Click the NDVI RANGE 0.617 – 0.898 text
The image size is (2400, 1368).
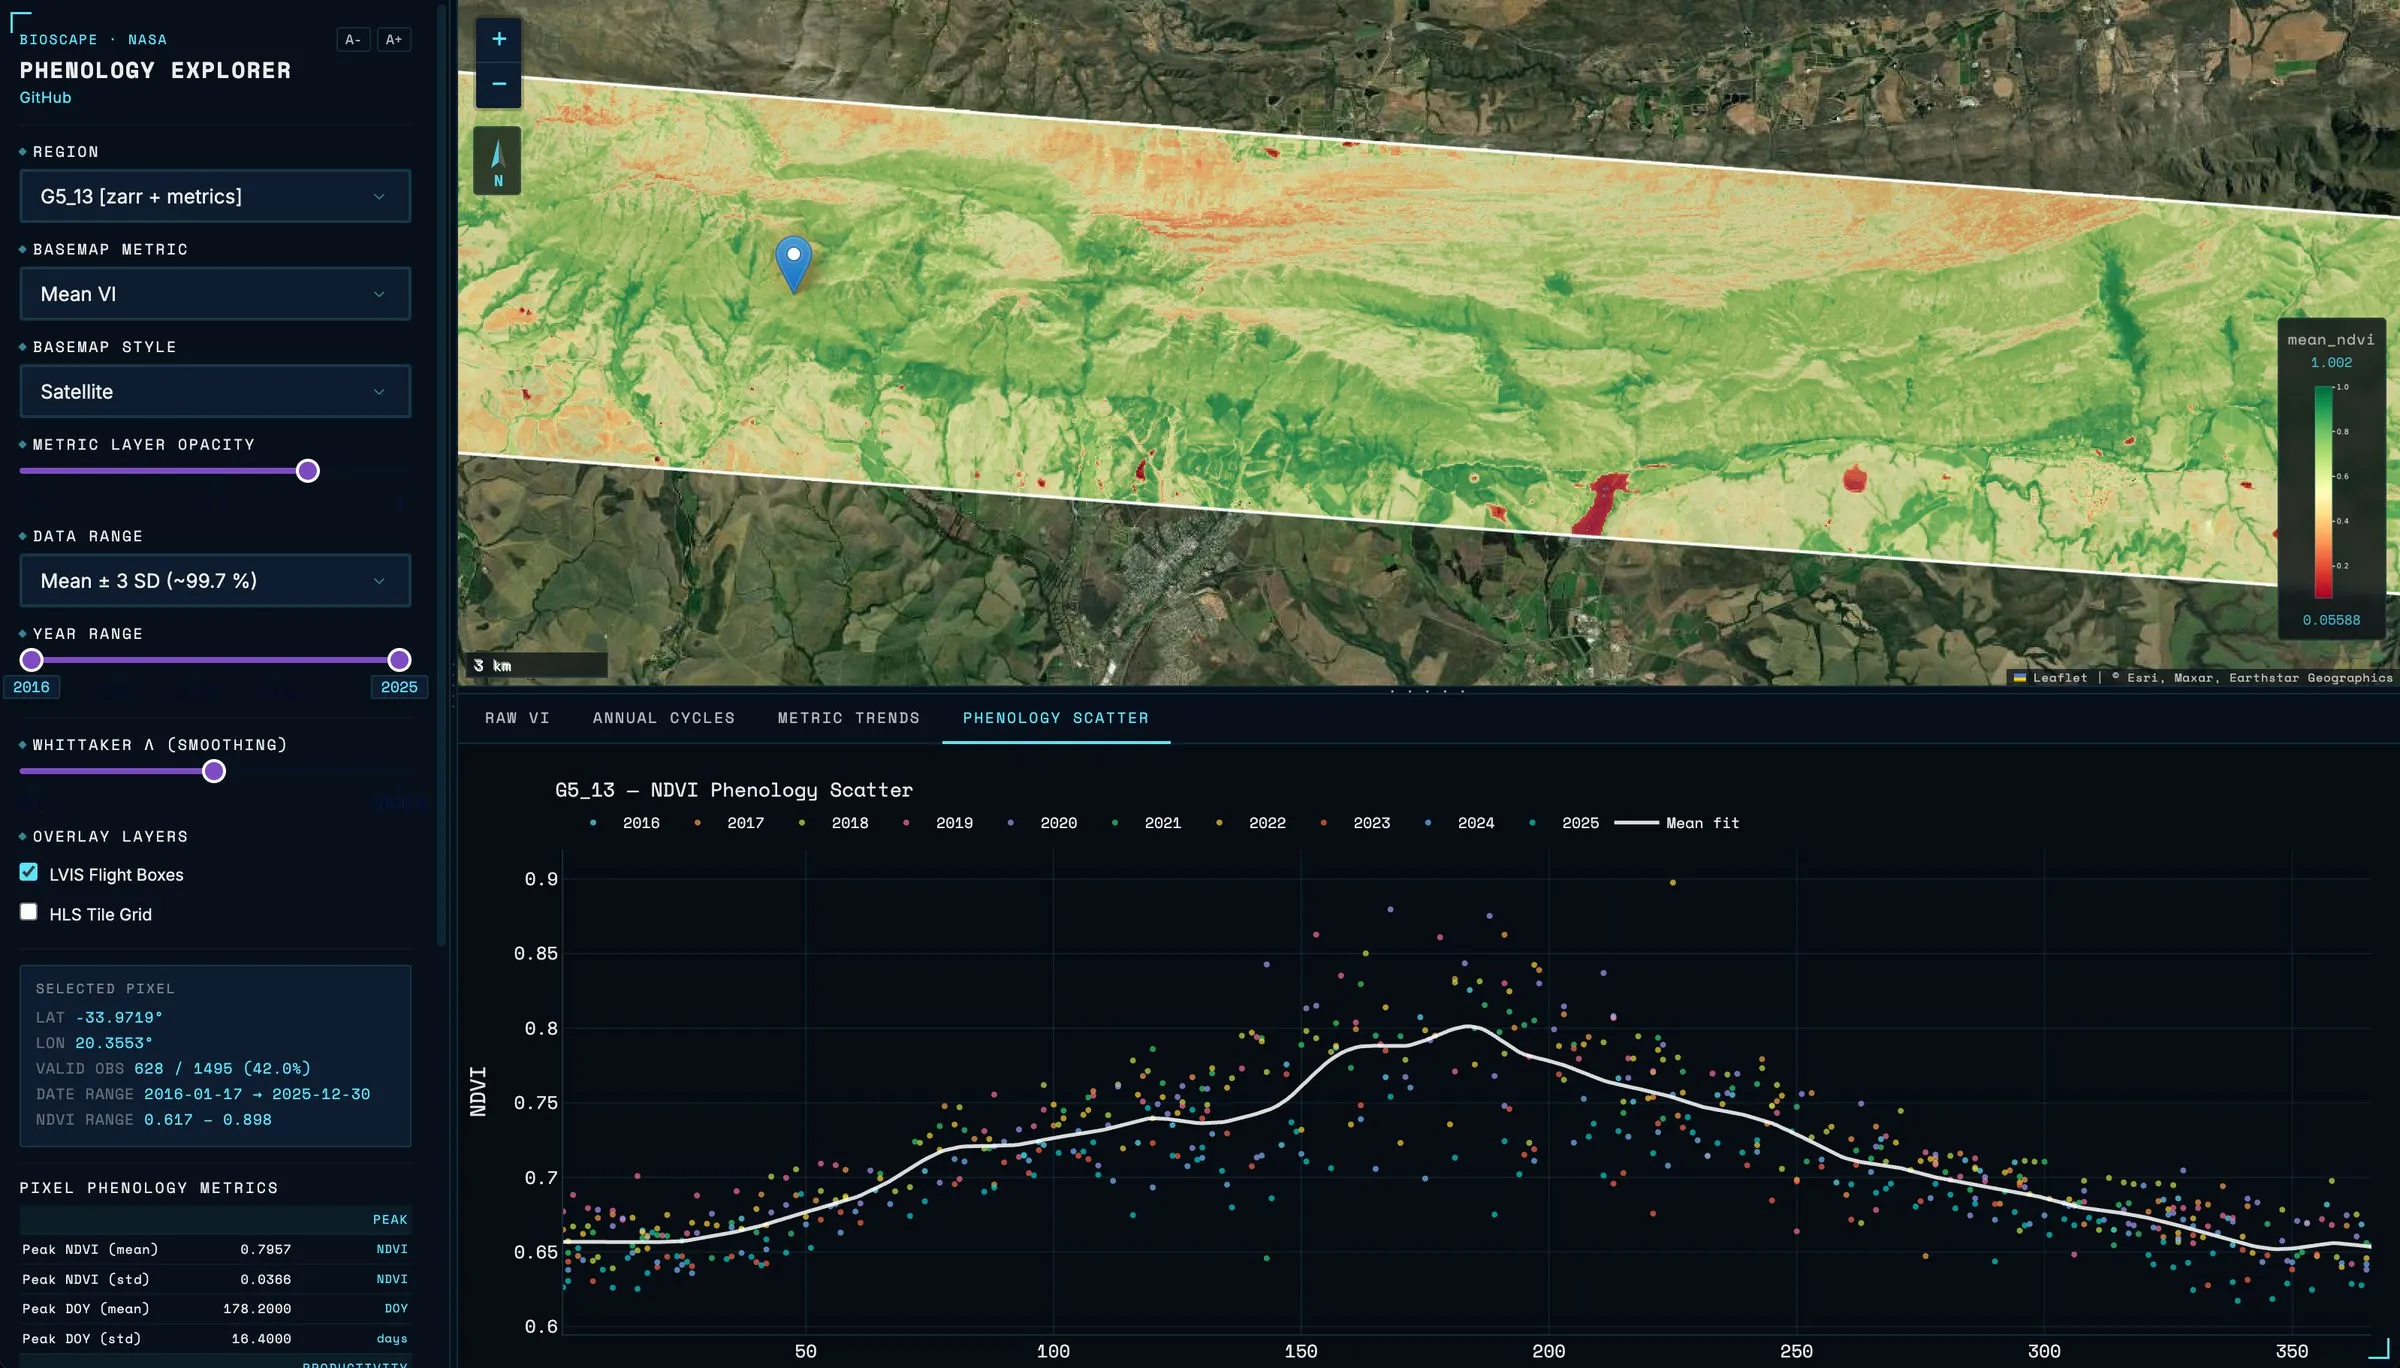point(154,1120)
